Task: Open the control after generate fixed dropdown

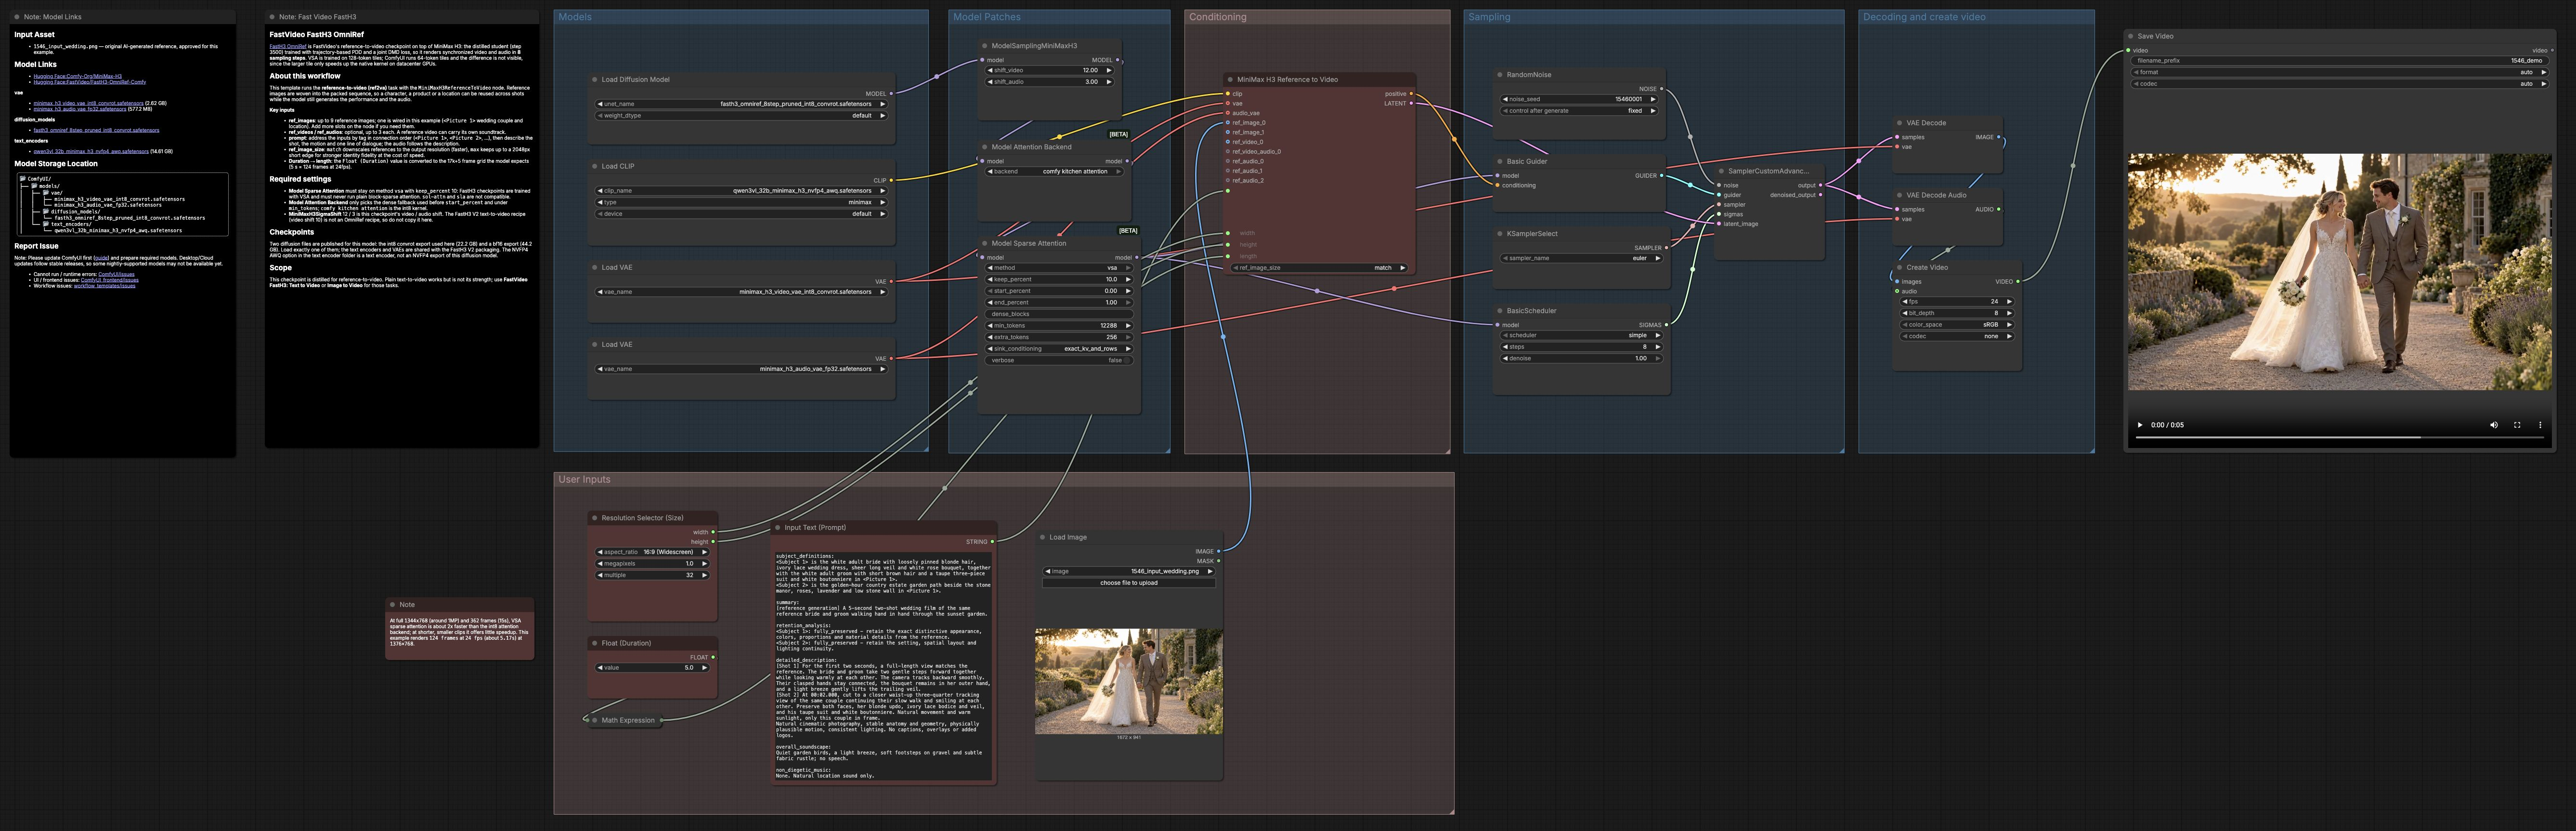Action: point(1579,111)
